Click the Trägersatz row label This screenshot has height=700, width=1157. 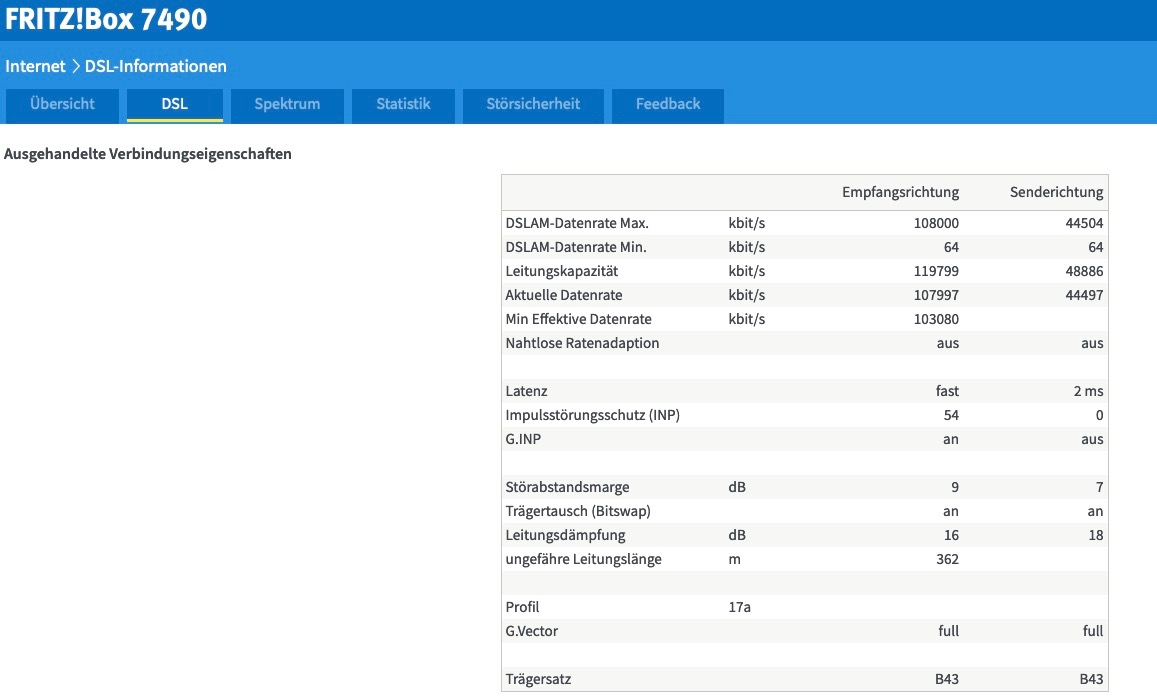coord(538,679)
